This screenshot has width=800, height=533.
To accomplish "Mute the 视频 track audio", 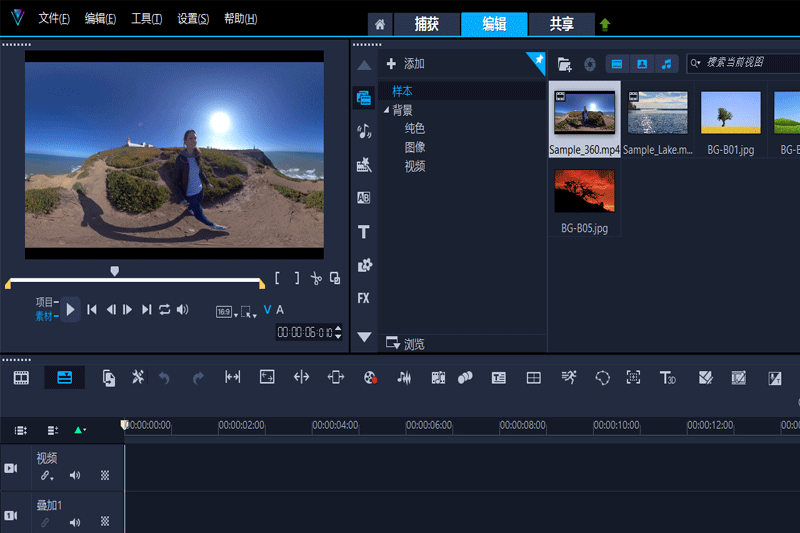I will click(x=75, y=476).
